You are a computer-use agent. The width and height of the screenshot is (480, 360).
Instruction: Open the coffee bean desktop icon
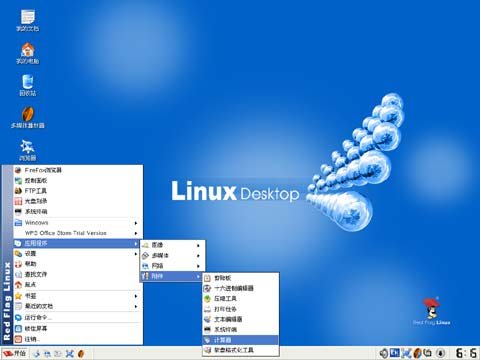(28, 117)
